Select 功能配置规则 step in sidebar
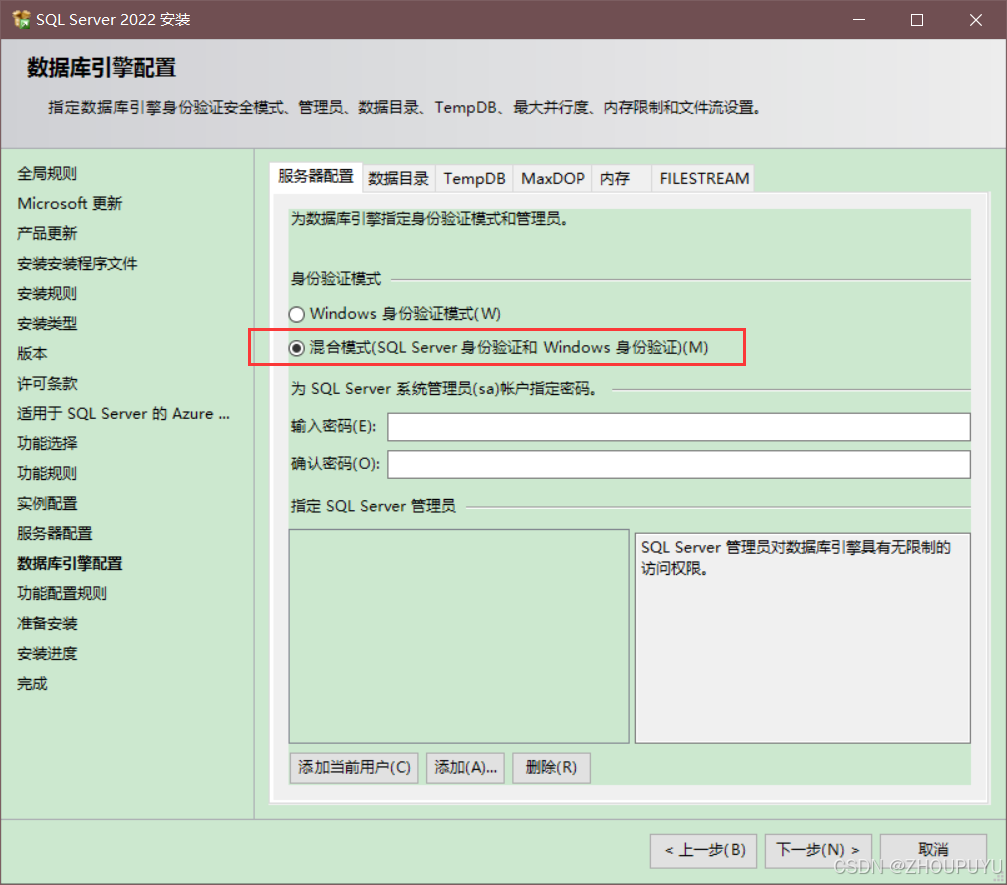 [62, 594]
